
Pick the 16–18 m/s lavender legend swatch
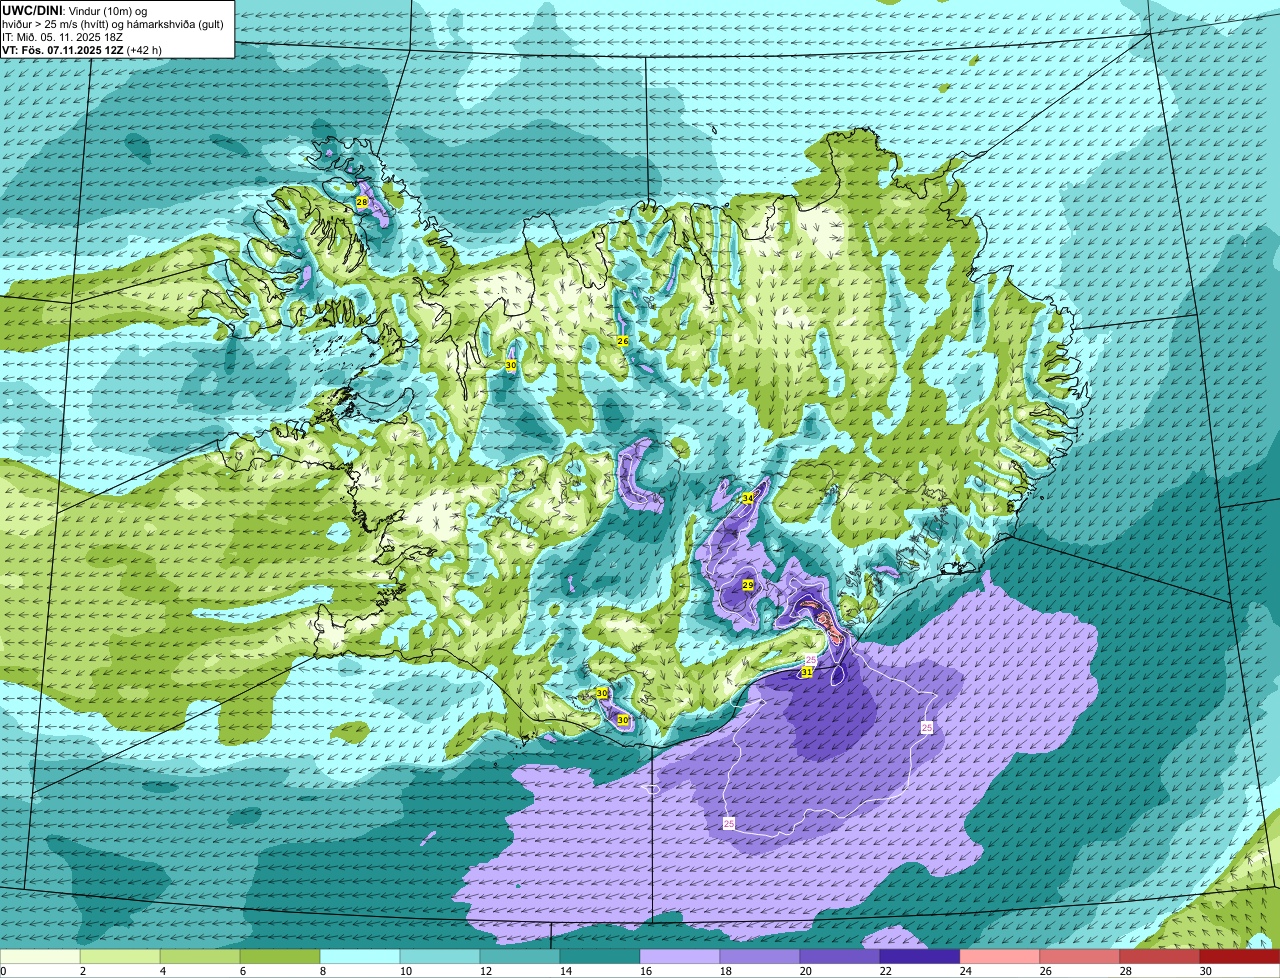680,957
